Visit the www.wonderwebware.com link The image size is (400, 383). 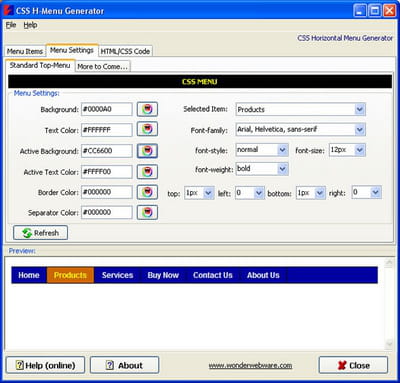[x=250, y=365]
